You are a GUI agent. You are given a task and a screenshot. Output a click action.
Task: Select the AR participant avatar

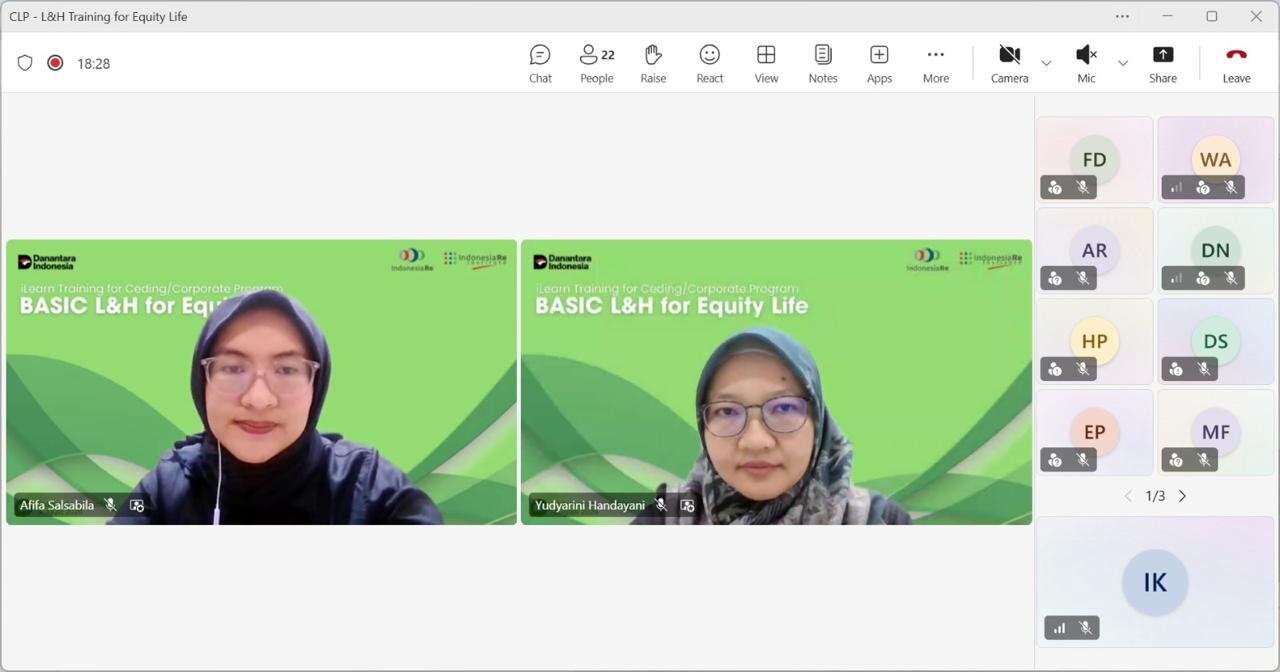click(x=1094, y=250)
